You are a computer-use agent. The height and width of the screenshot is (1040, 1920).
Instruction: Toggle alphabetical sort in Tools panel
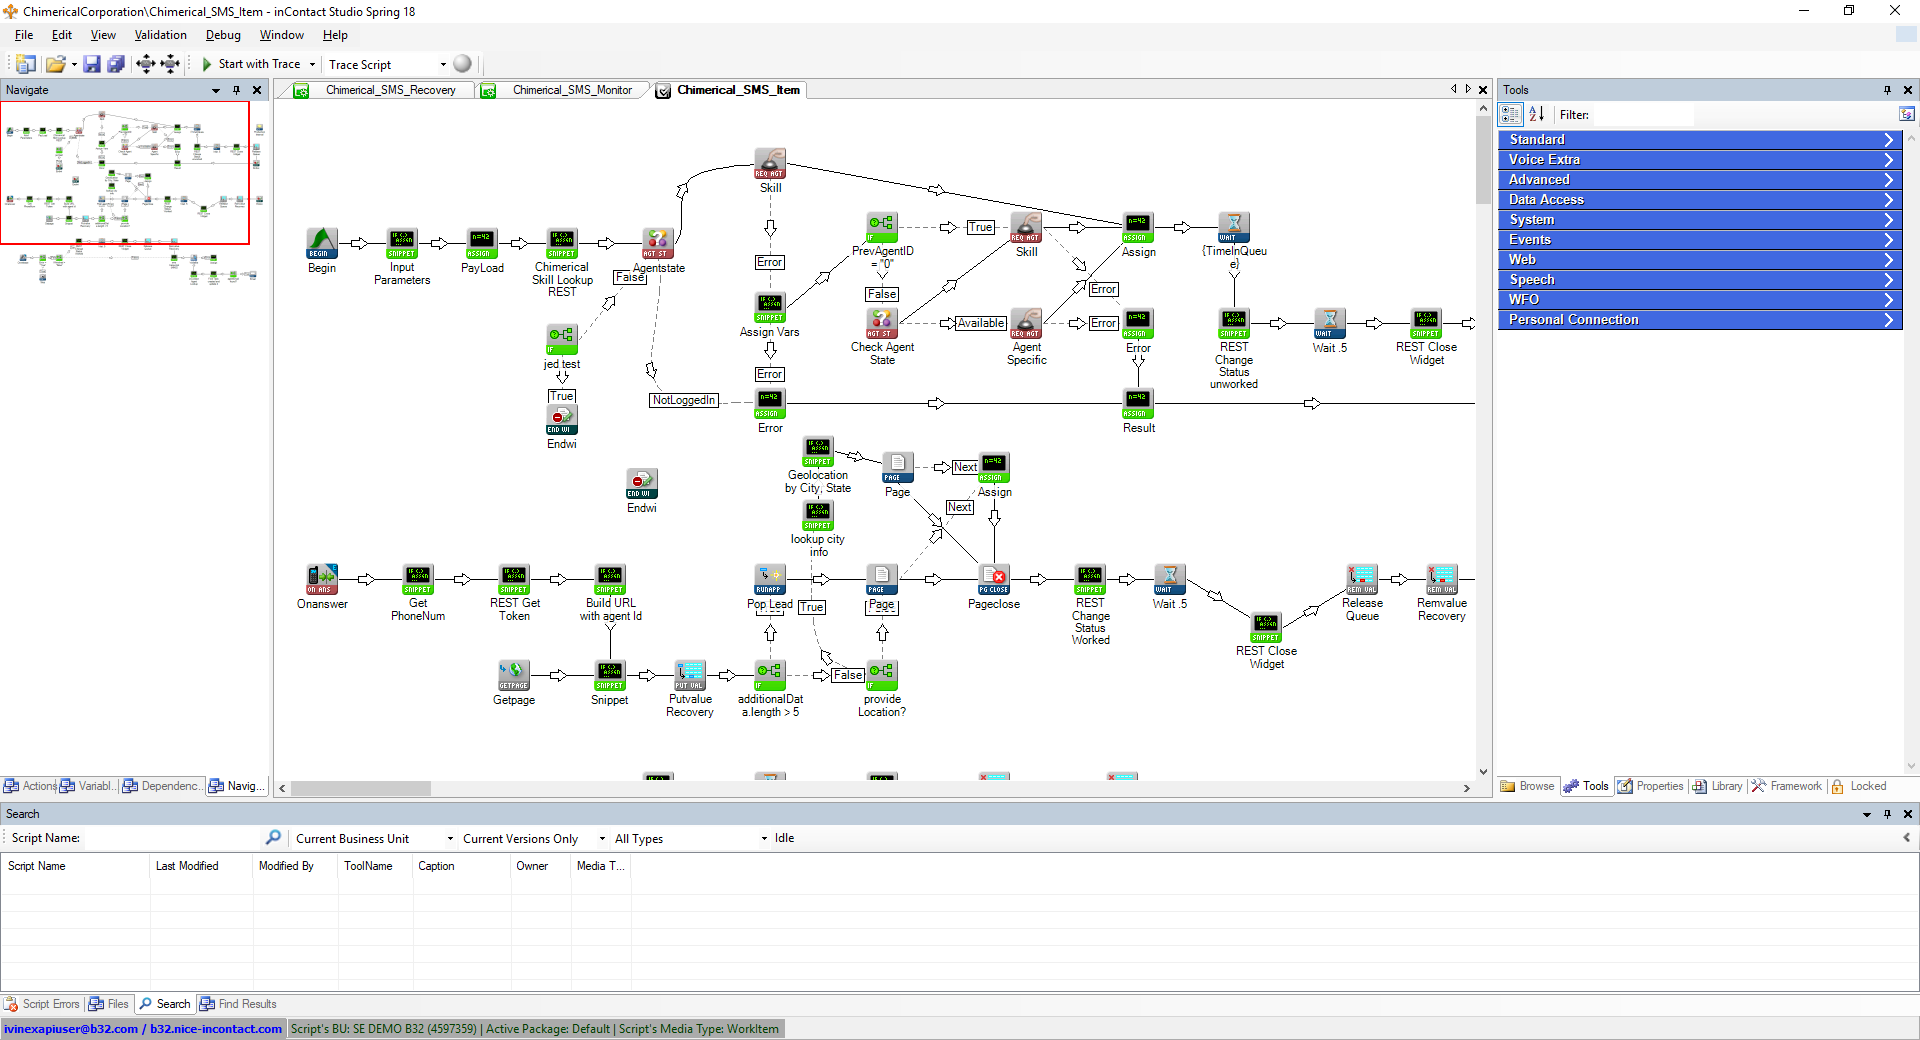[1537, 114]
